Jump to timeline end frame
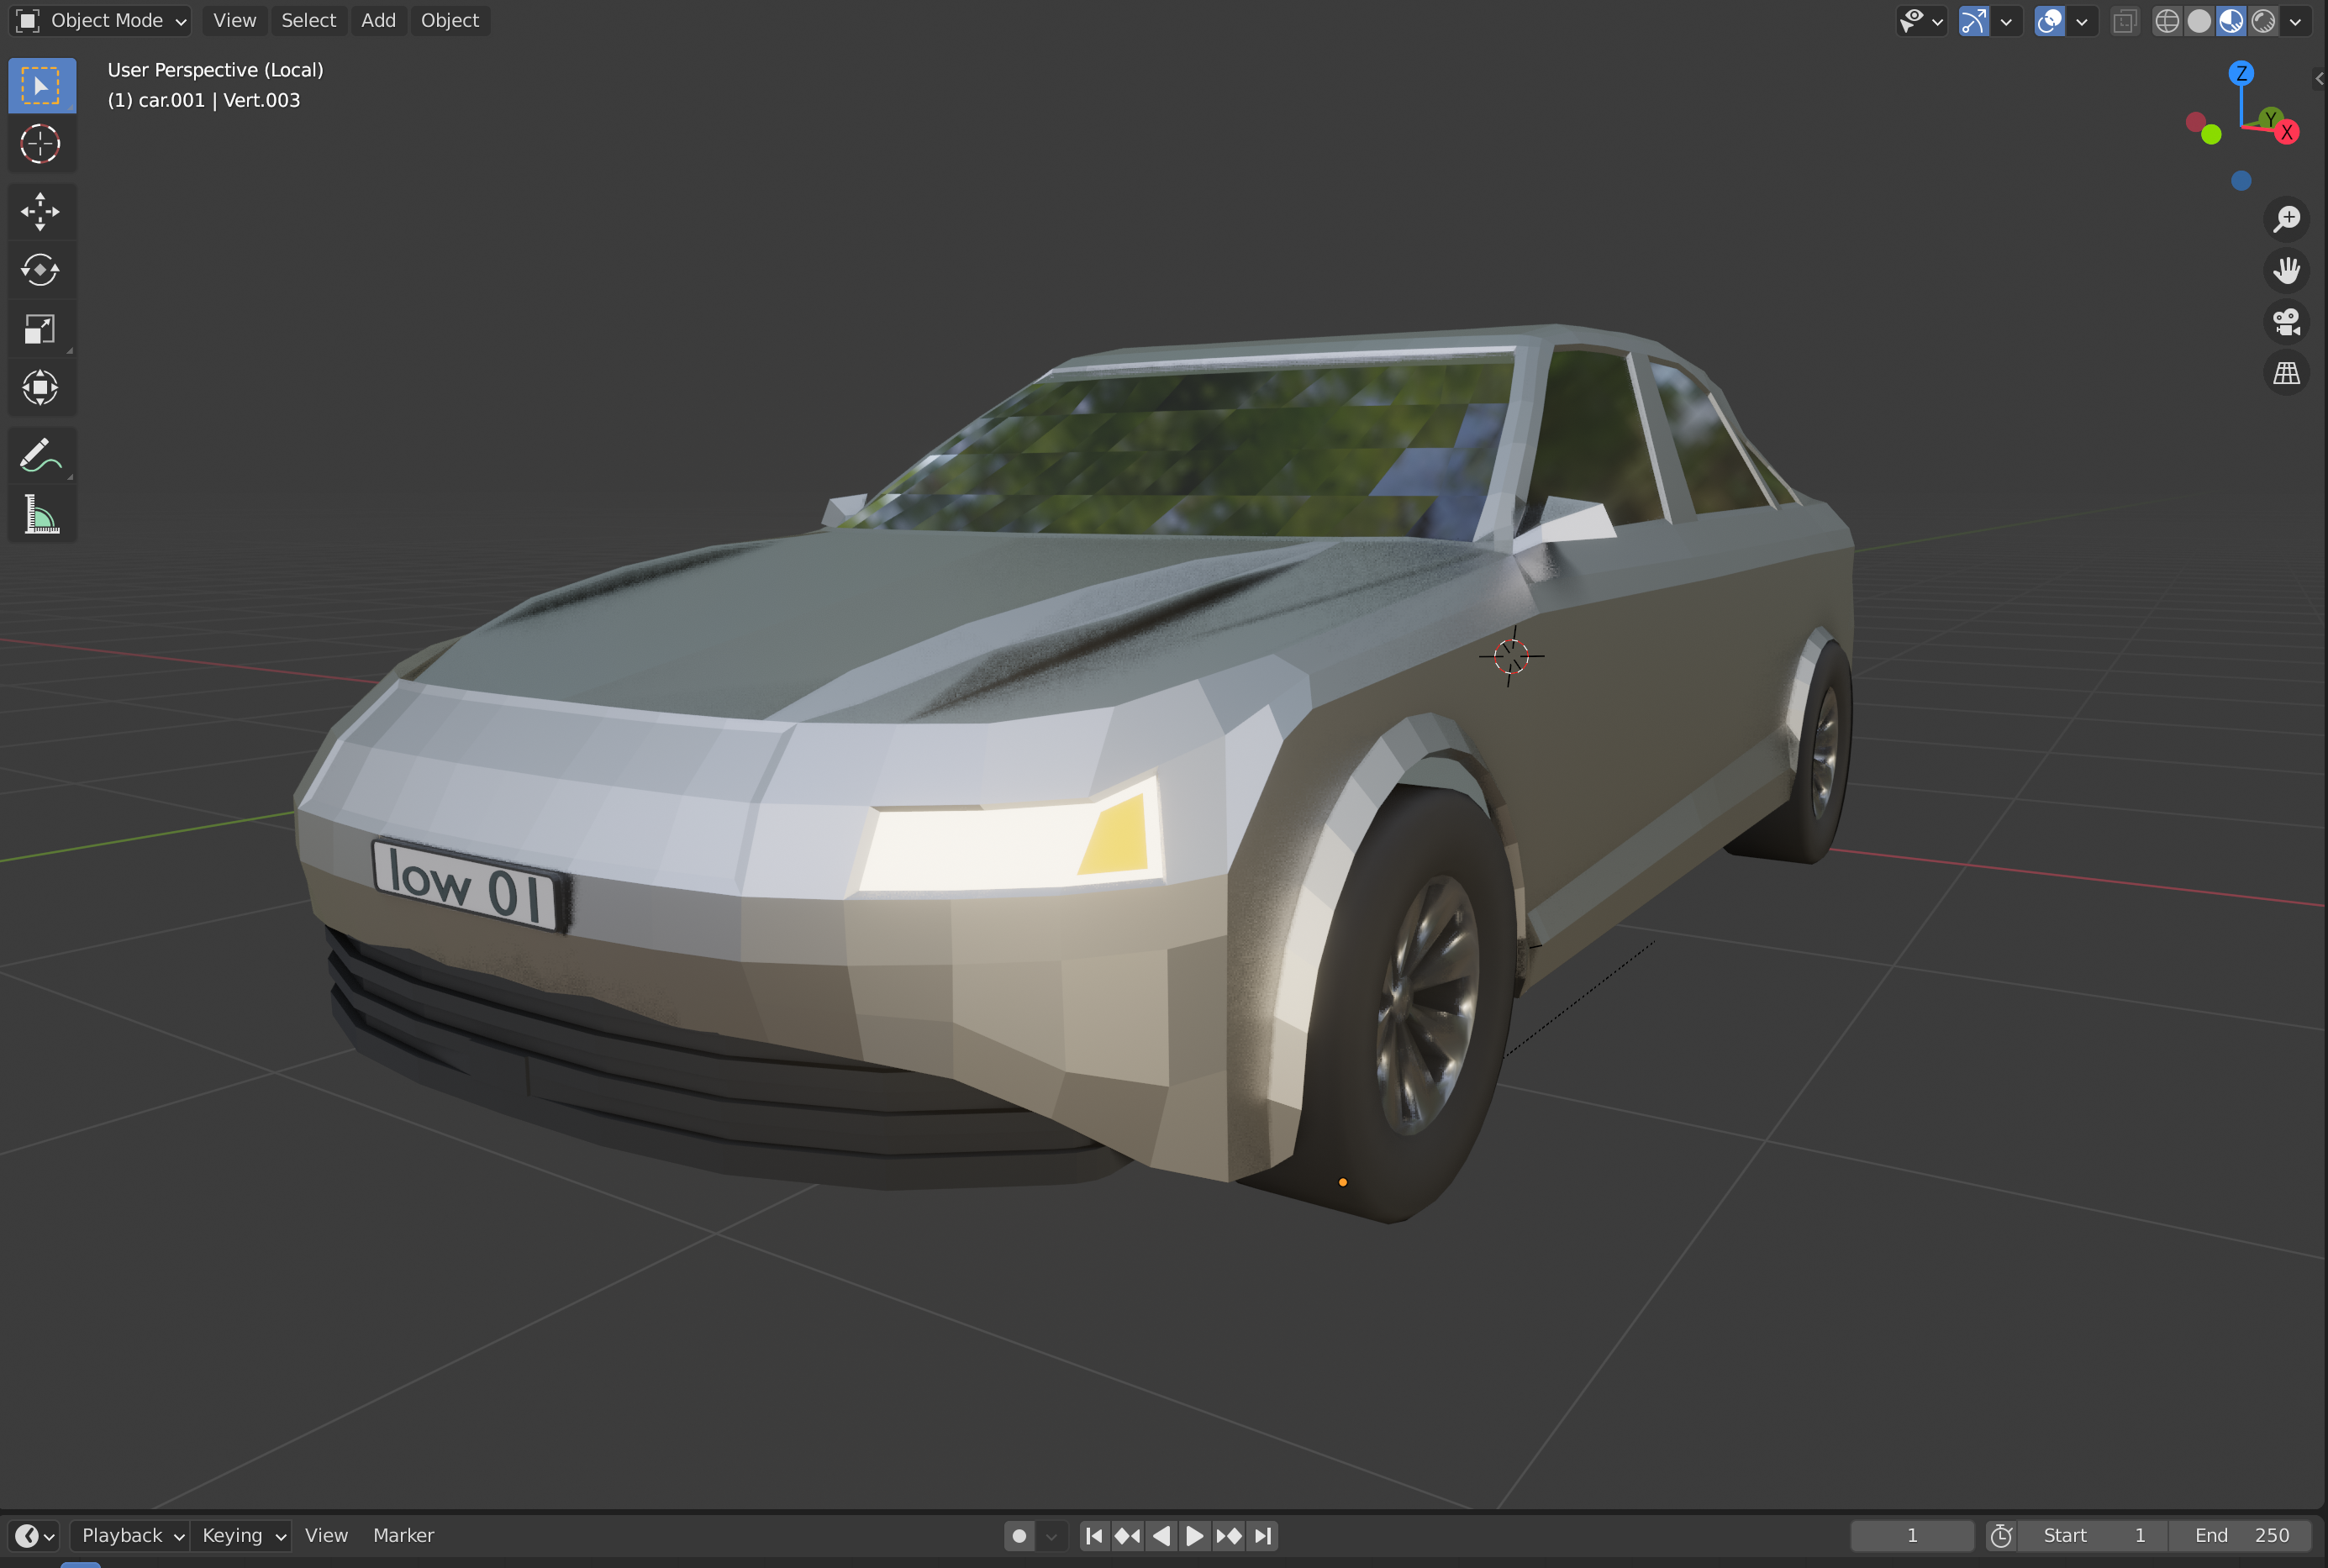 tap(1263, 1535)
